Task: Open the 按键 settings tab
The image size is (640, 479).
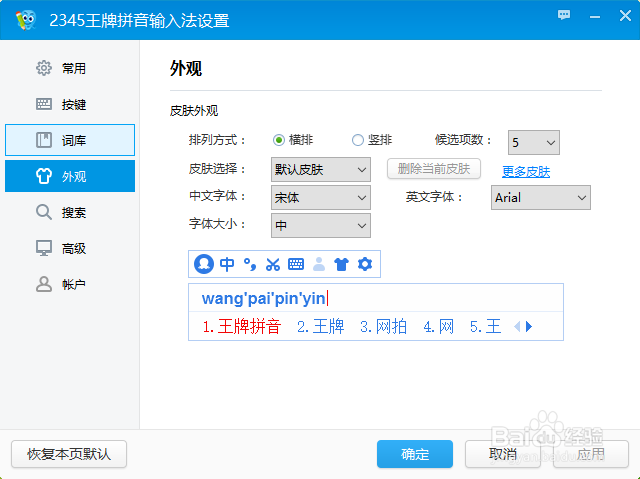Action: tap(70, 104)
